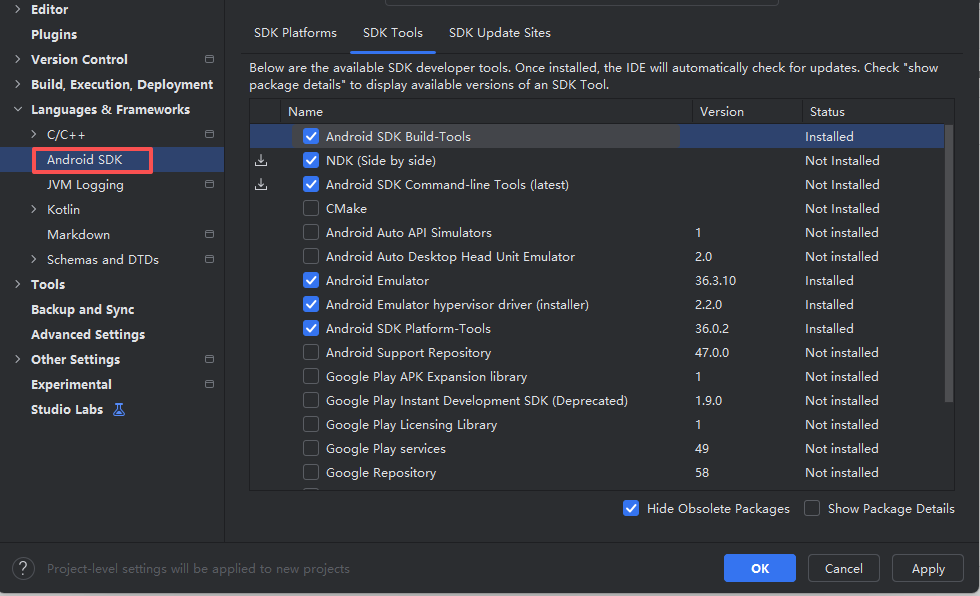Click project-level icon next to Version Control
Viewport: 980px width, 596px height.
tap(209, 59)
